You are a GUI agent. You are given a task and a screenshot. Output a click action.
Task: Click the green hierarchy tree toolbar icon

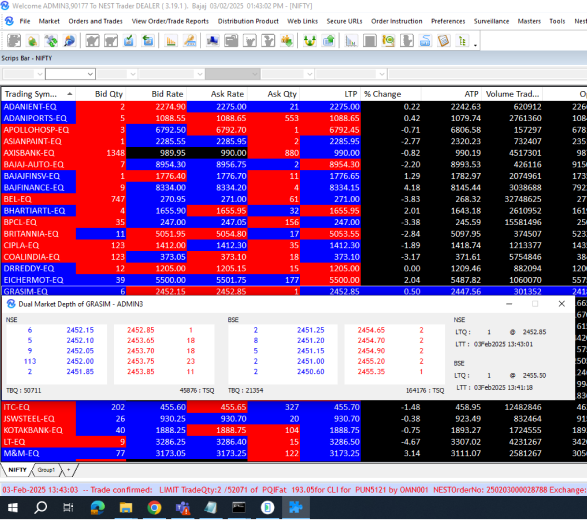[x=462, y=40]
